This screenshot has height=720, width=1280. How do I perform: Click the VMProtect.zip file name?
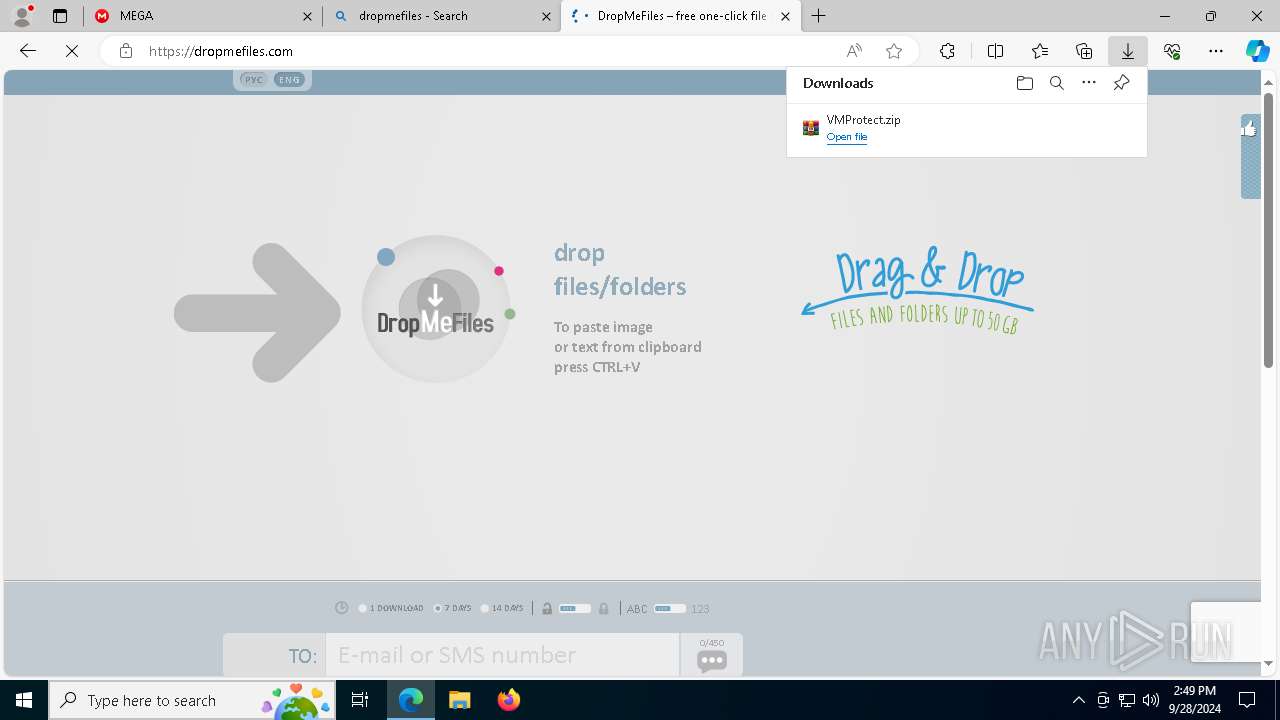click(863, 119)
